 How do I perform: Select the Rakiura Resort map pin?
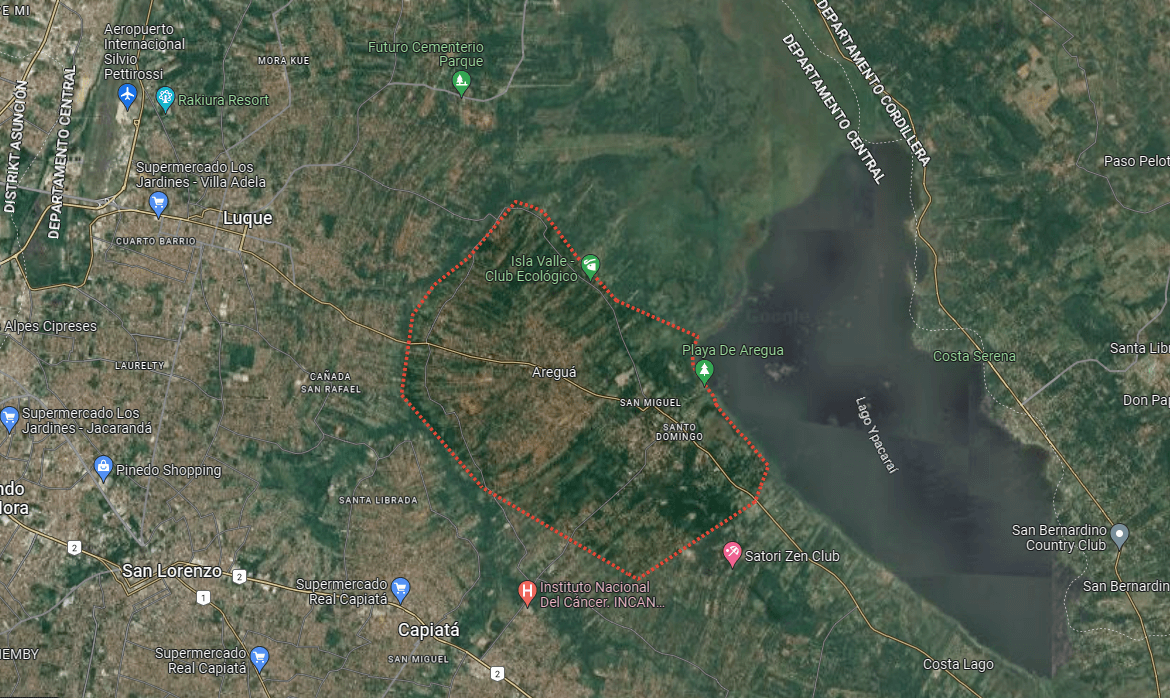(x=165, y=99)
